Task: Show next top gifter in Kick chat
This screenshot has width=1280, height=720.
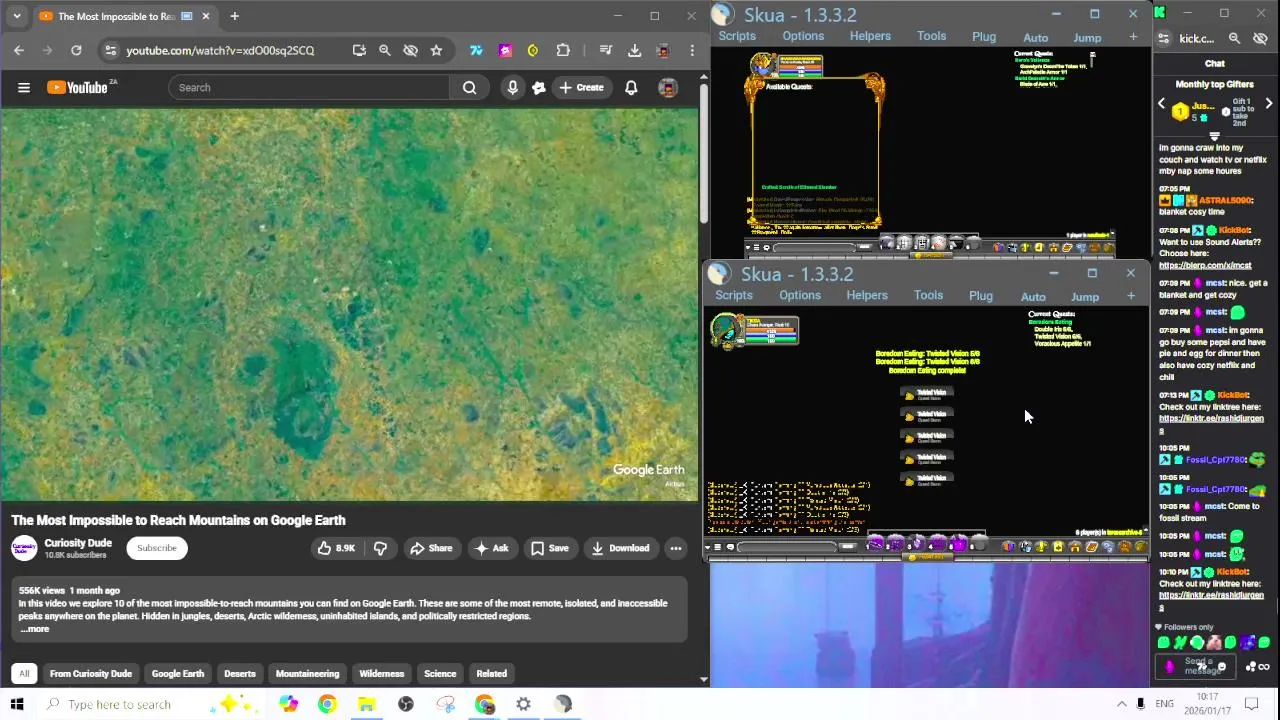Action: pos(1269,104)
